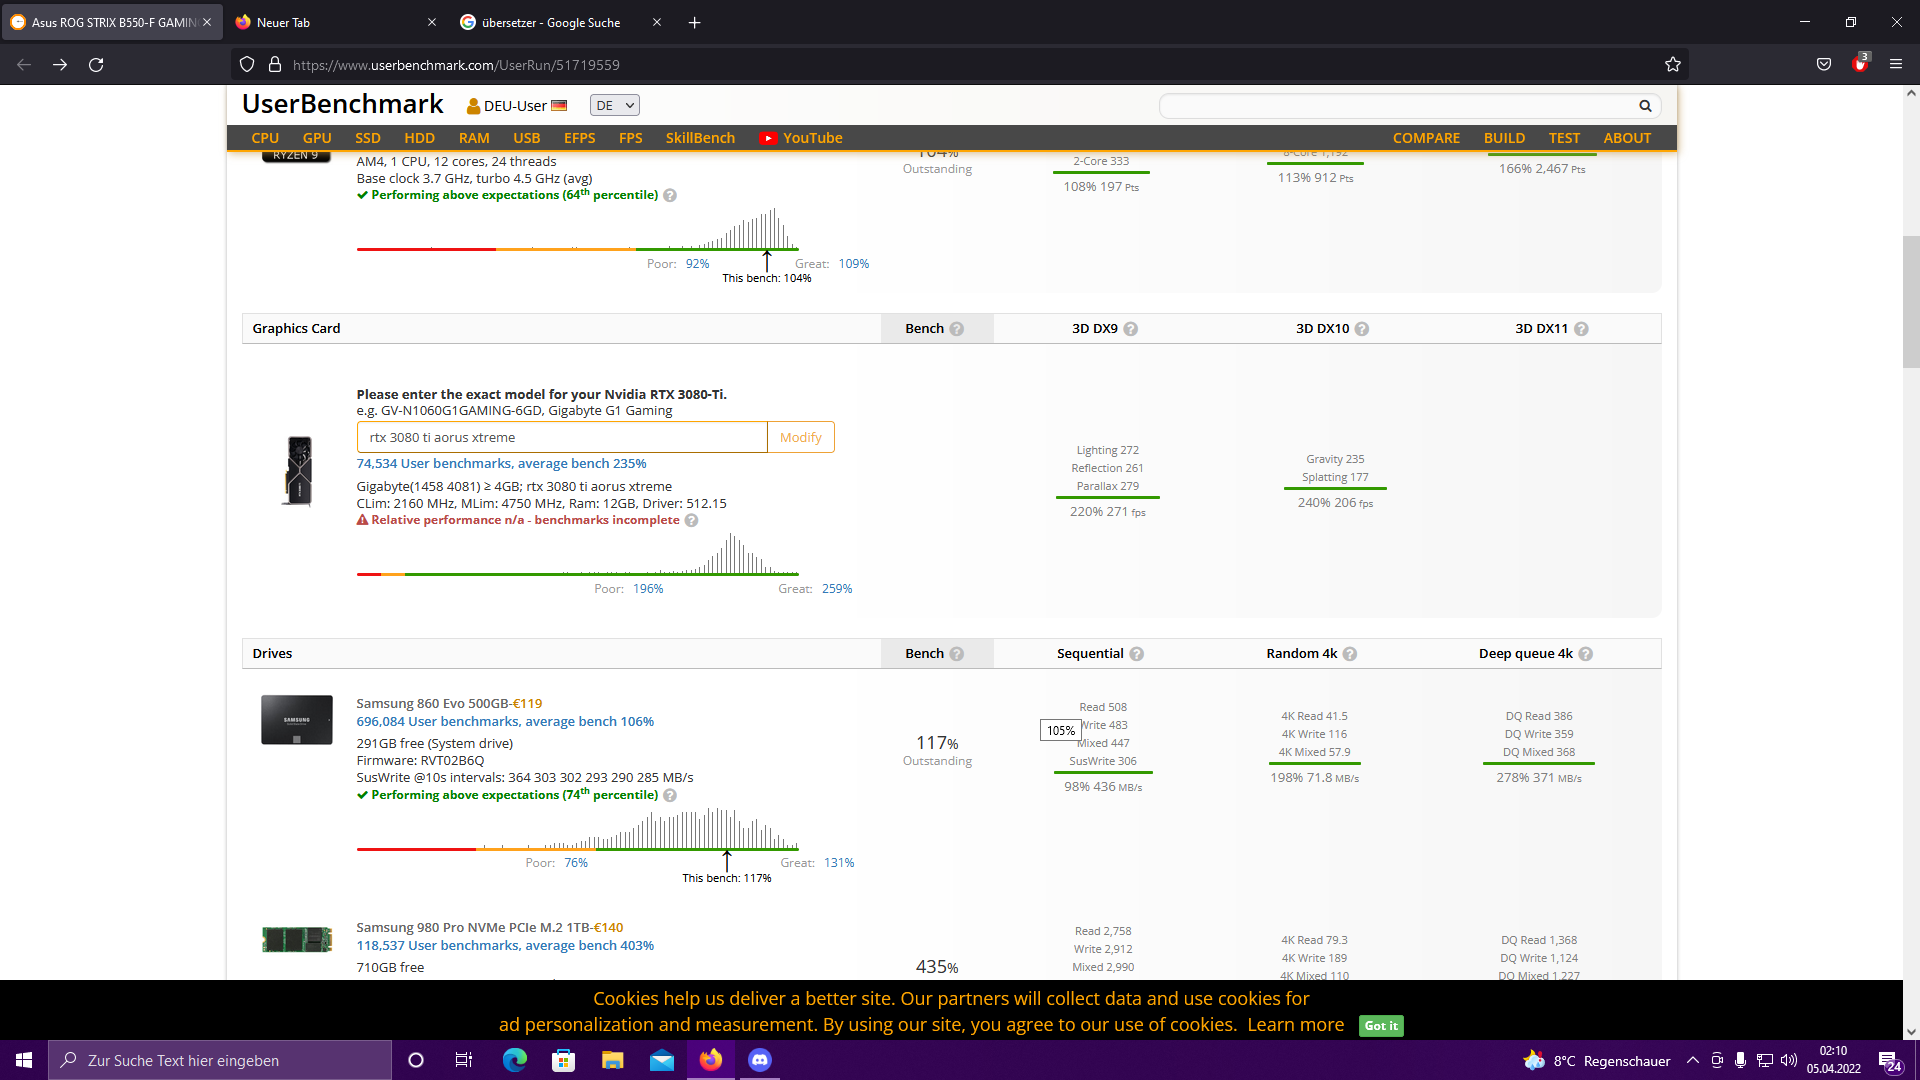This screenshot has height=1080, width=1920.
Task: Dismiss the cookie banner with Got it
Action: [1381, 1026]
